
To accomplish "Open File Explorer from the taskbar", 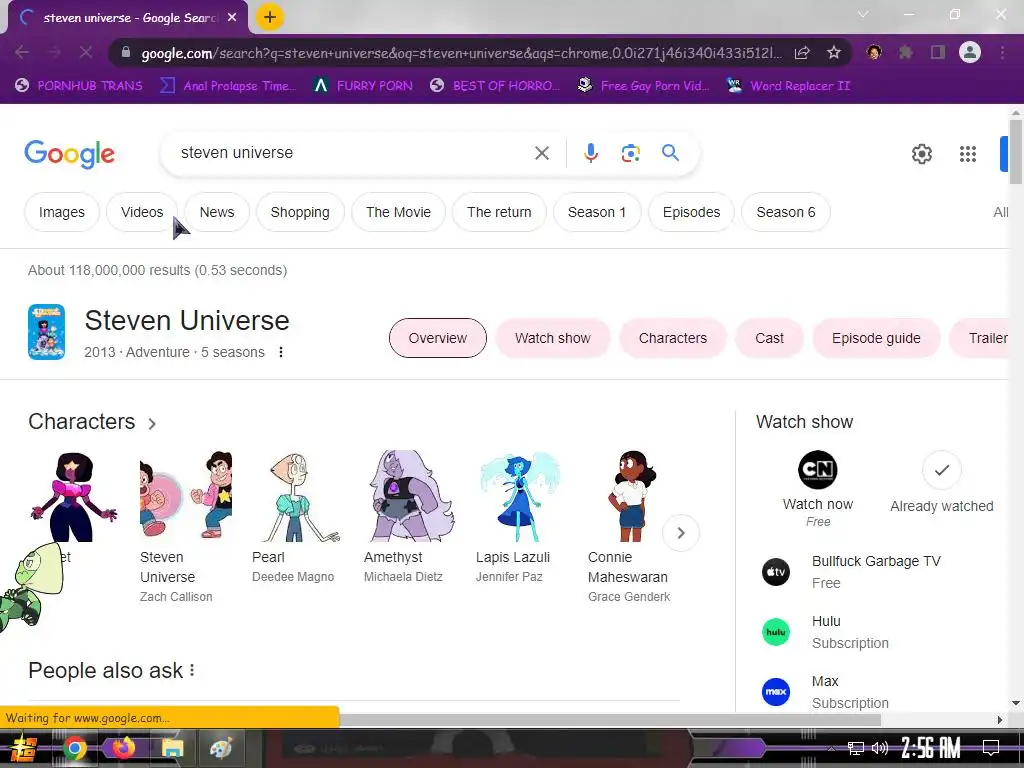I will (x=172, y=748).
